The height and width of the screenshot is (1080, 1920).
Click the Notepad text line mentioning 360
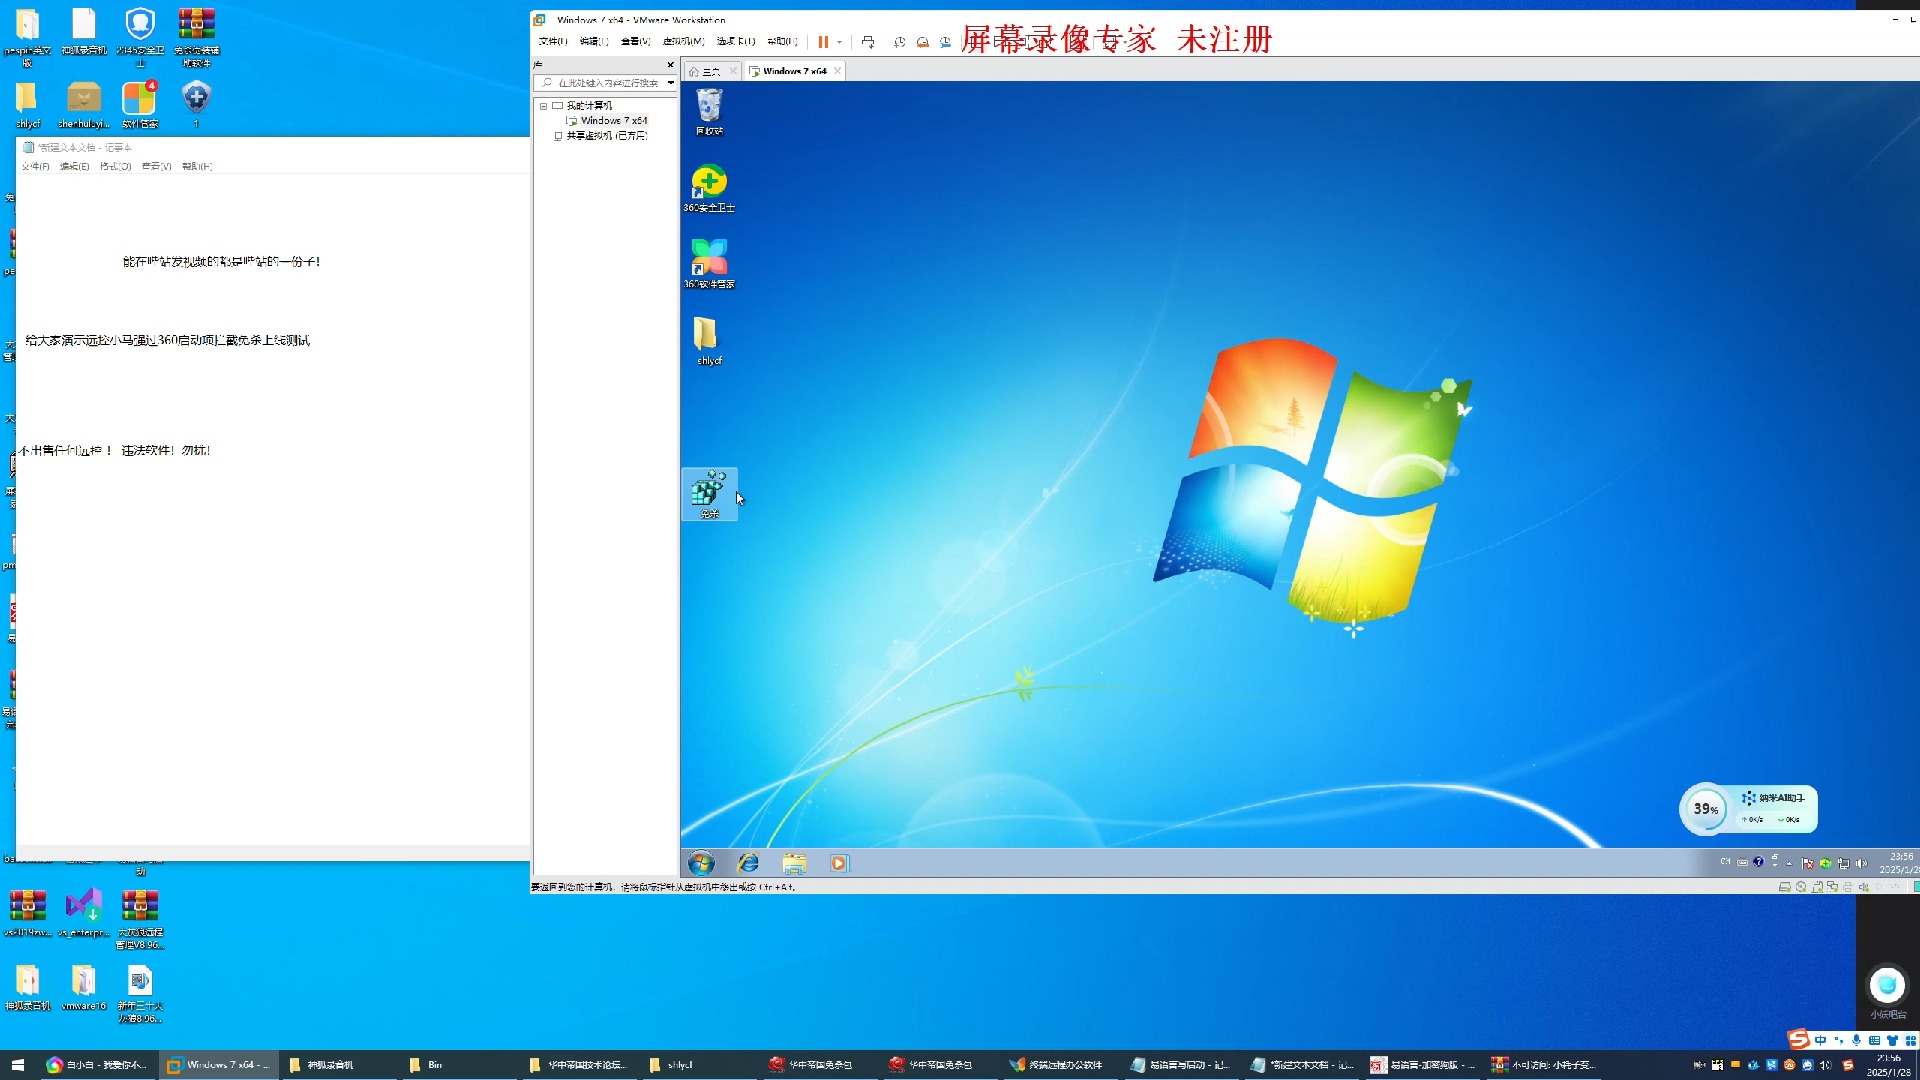[x=167, y=341]
